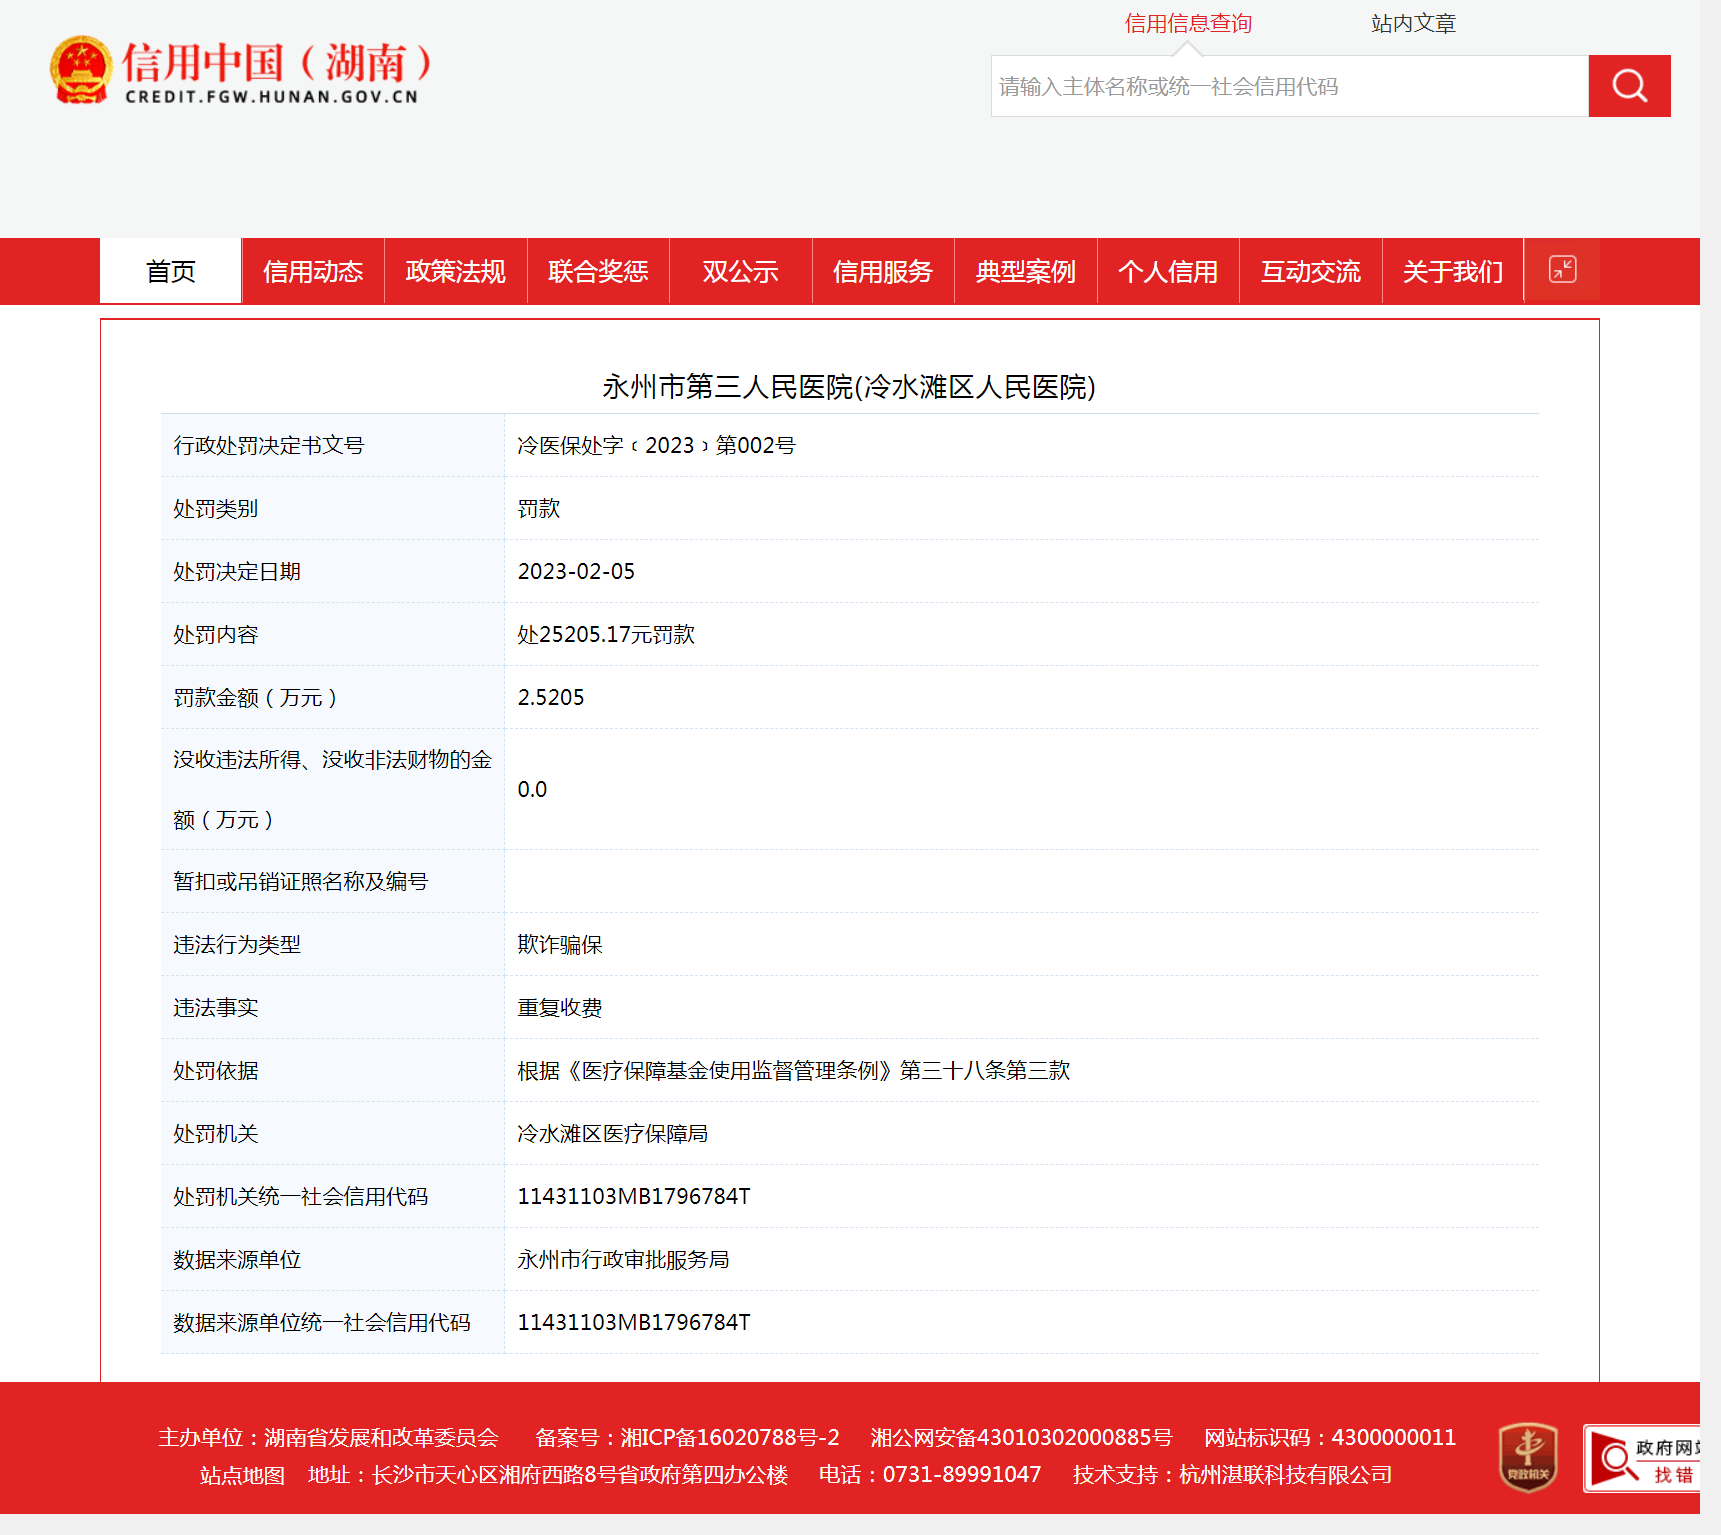
Task: Open the 政策法规 menu item
Action: pos(455,272)
